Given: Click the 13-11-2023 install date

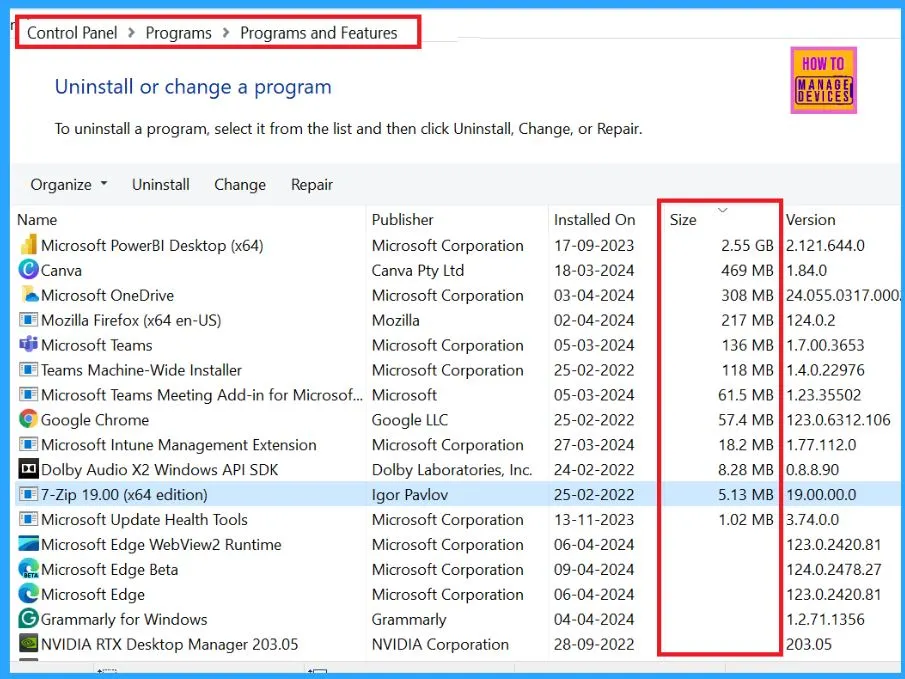Looking at the screenshot, I should pyautogui.click(x=594, y=519).
